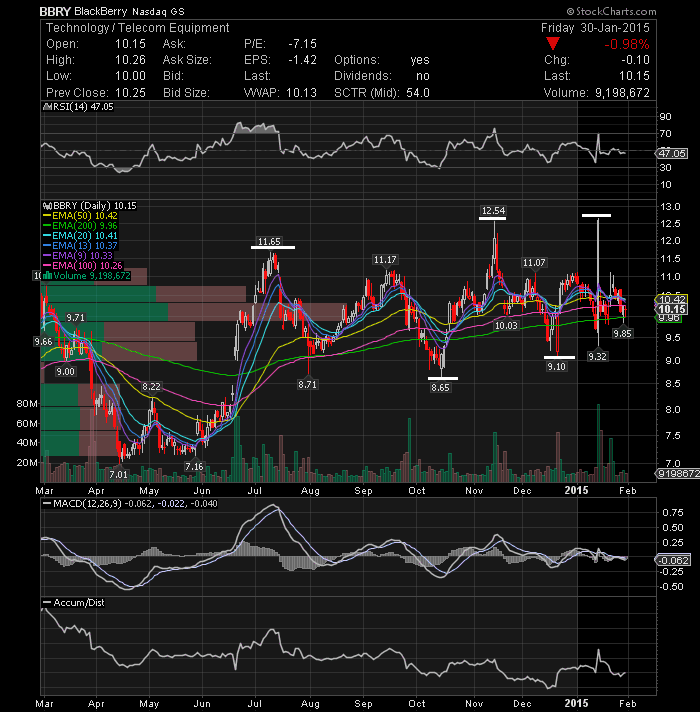Click the '-0.062' MACD axis tag

point(674,560)
